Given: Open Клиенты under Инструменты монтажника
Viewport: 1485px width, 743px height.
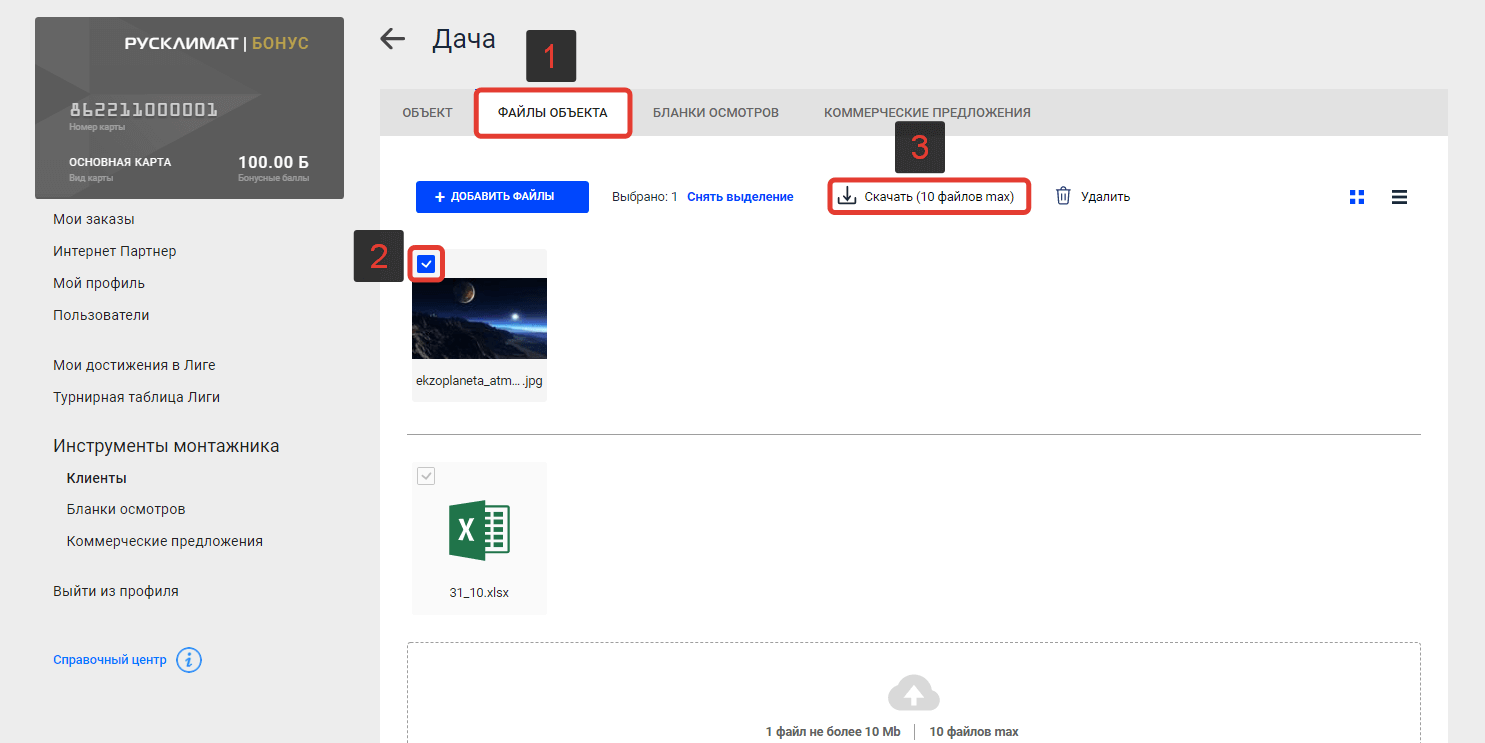Looking at the screenshot, I should [97, 478].
